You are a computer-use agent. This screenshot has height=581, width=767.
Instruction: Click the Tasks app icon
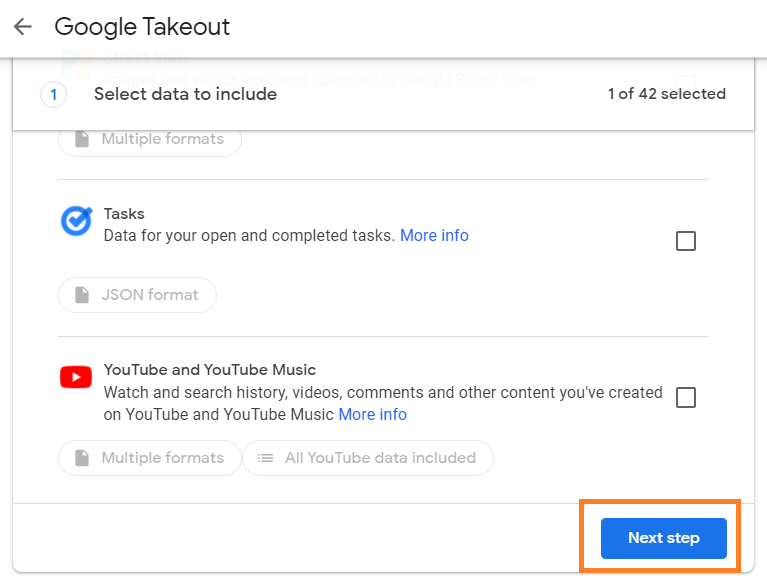coord(76,221)
